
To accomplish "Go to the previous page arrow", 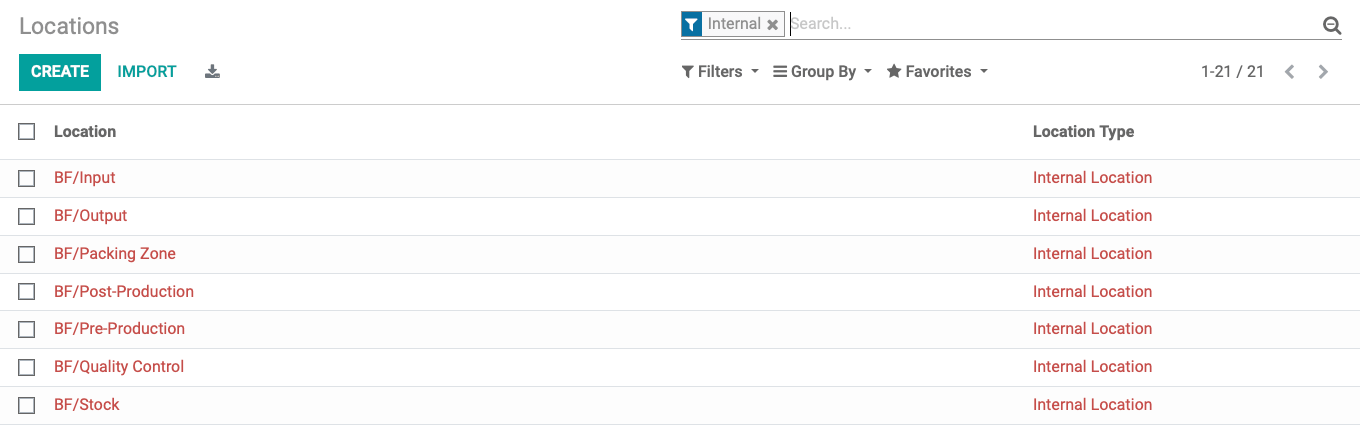I will click(1290, 72).
